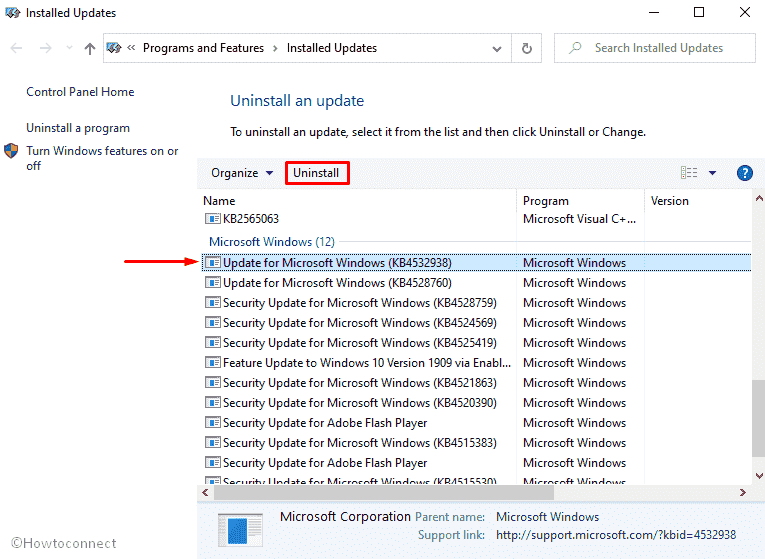Click the icon of the KB4520390 update
Screen dimensions: 765x559
212,403
